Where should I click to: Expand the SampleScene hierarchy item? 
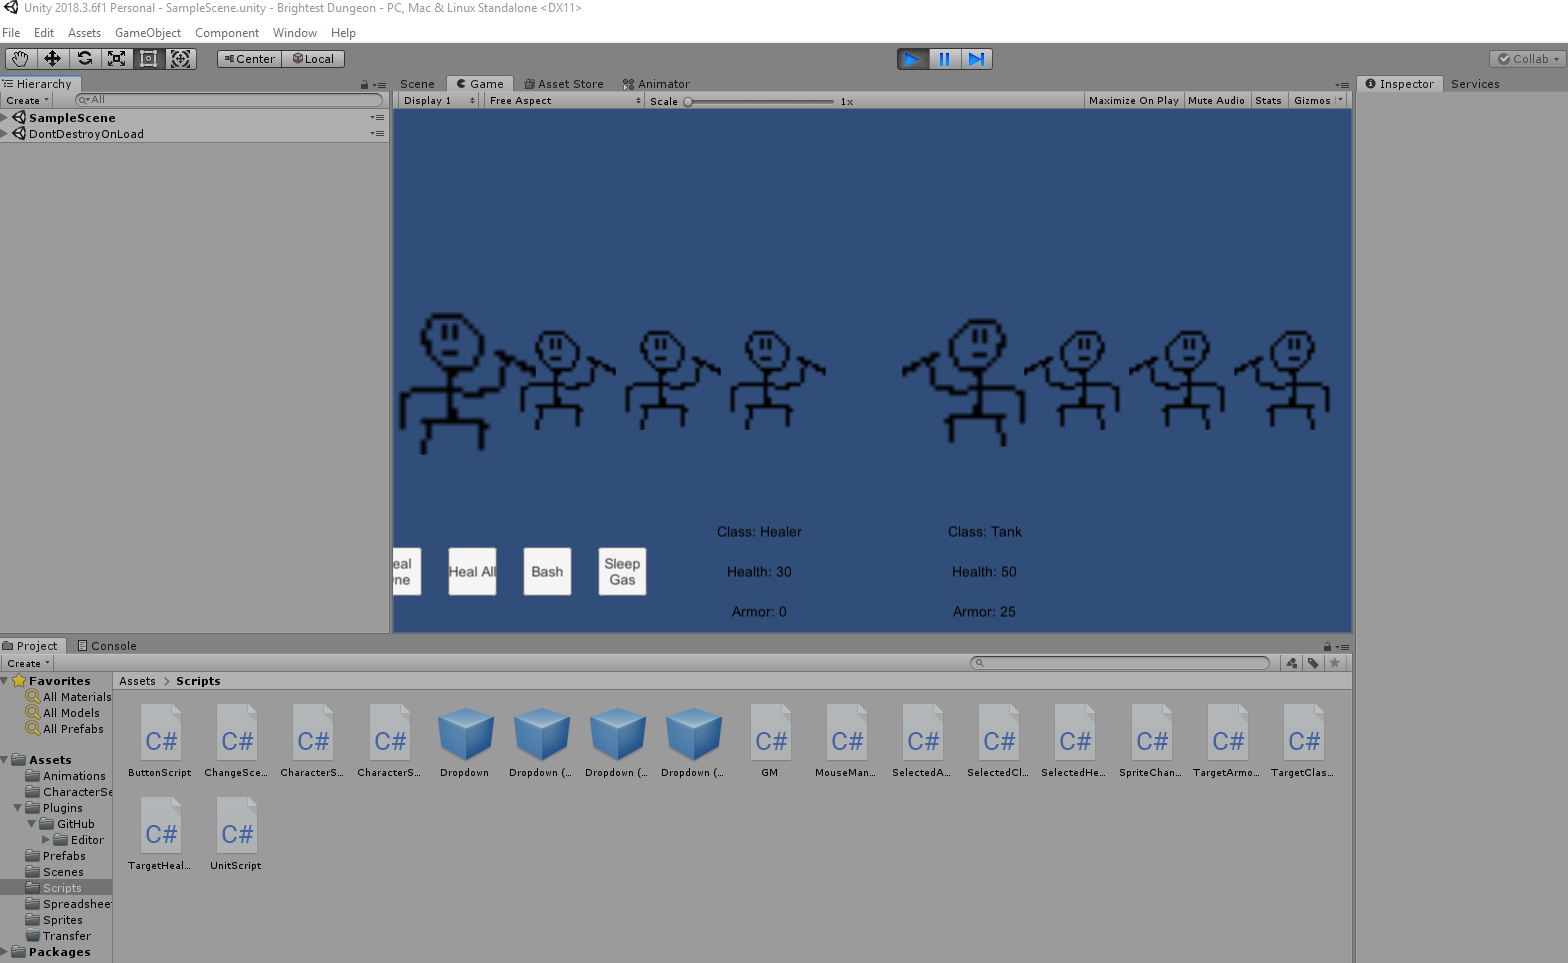(5, 118)
